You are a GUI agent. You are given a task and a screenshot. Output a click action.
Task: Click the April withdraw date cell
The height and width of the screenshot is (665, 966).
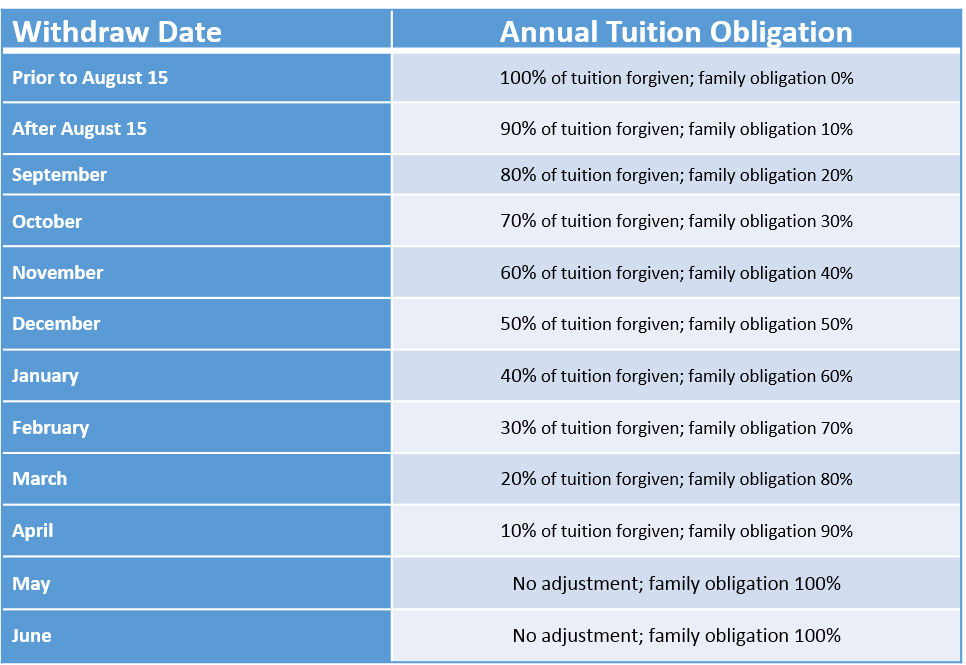click(x=33, y=531)
